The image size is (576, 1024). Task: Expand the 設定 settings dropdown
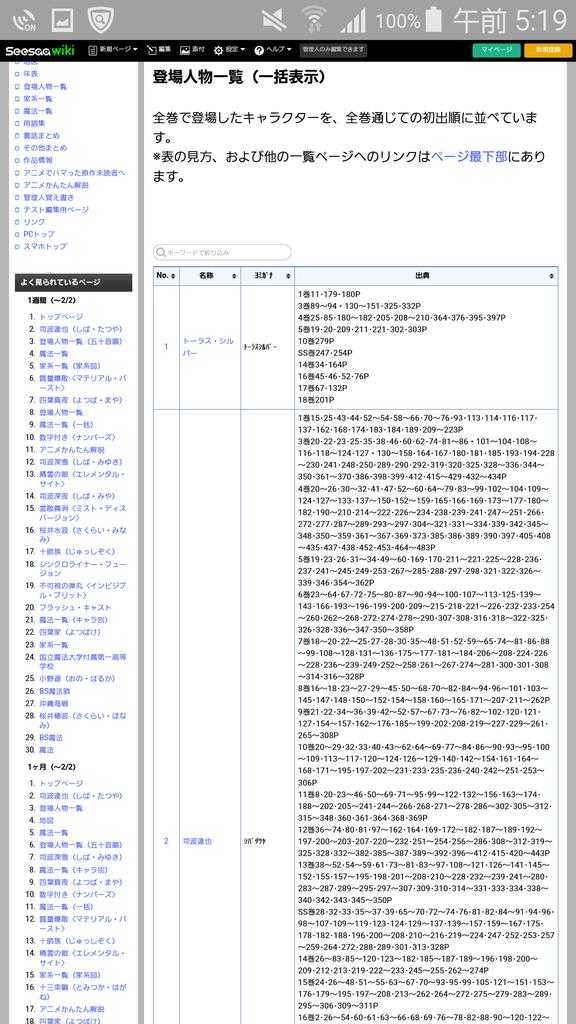[x=229, y=50]
